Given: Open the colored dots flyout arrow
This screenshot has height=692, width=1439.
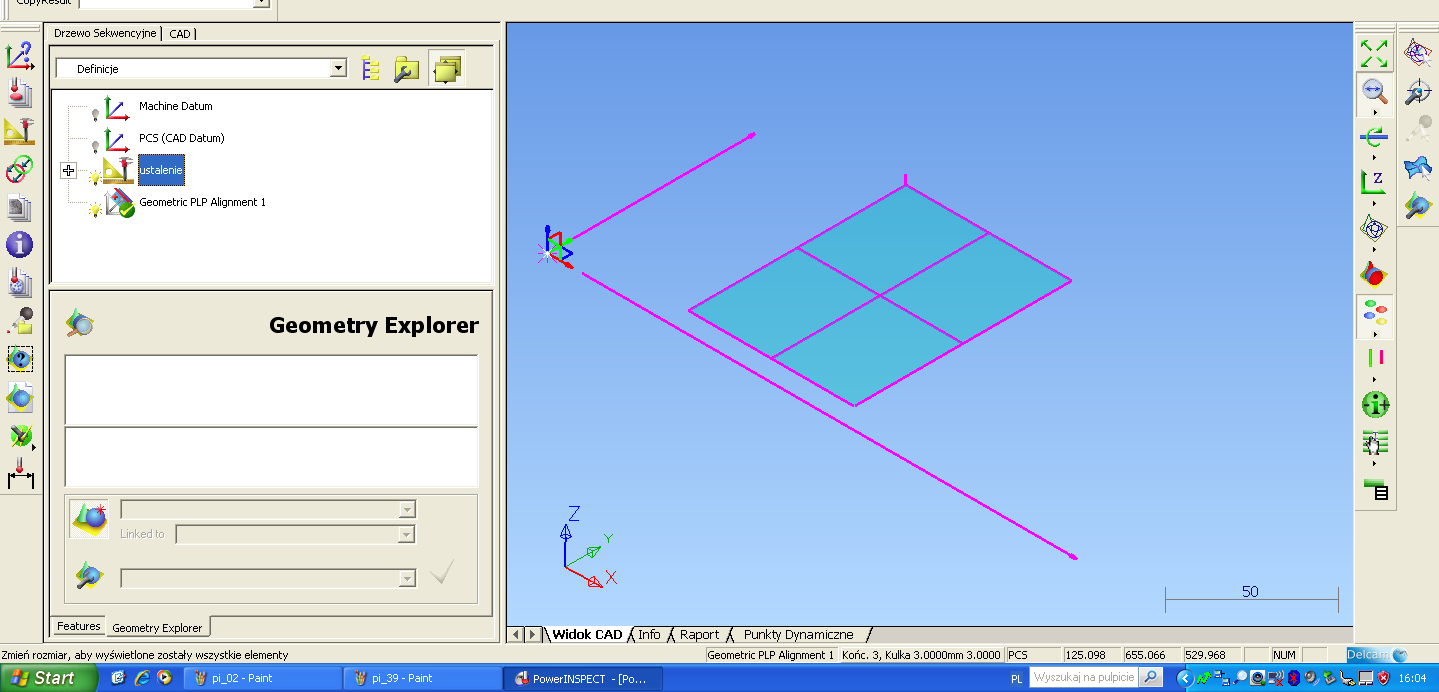Looking at the screenshot, I should pyautogui.click(x=1374, y=336).
